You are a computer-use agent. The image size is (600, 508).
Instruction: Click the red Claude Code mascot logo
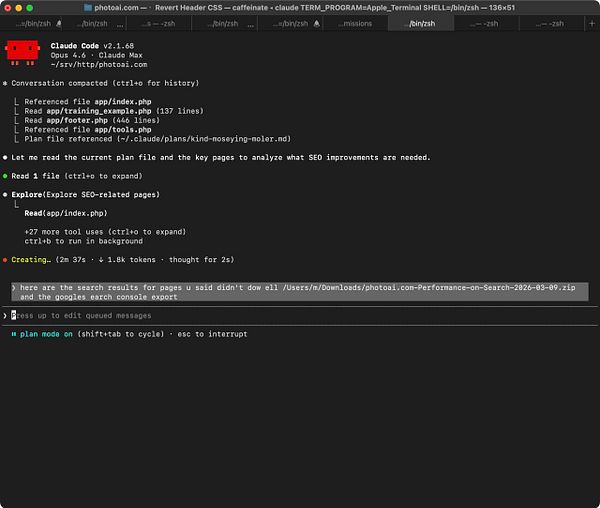[x=22, y=53]
